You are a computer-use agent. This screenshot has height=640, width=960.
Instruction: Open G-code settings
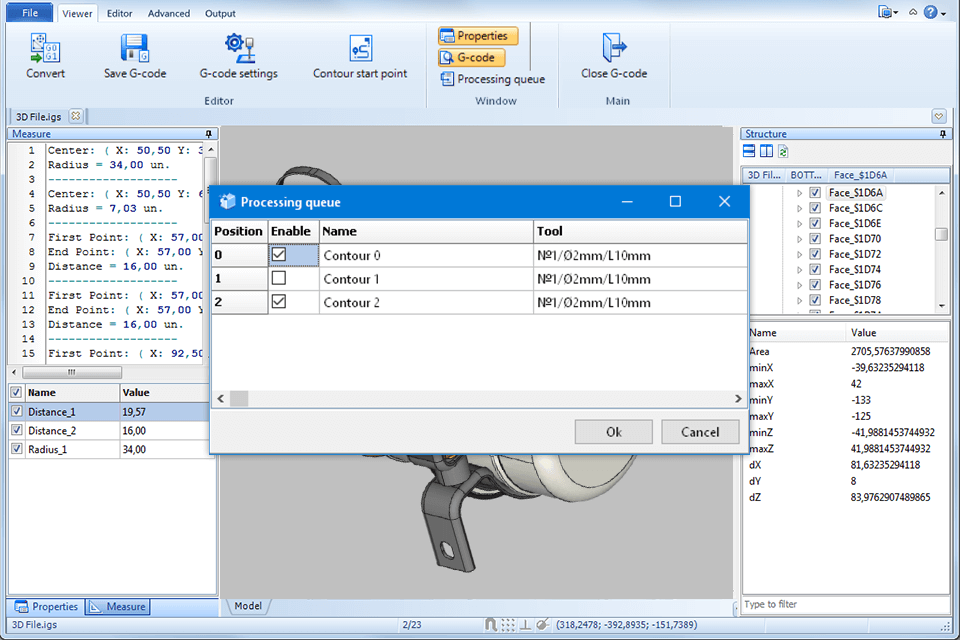tap(238, 49)
